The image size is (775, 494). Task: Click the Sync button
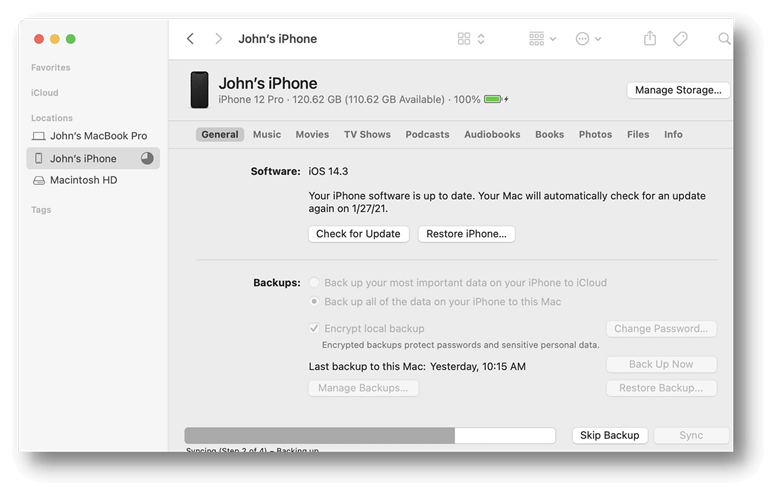[x=691, y=436]
